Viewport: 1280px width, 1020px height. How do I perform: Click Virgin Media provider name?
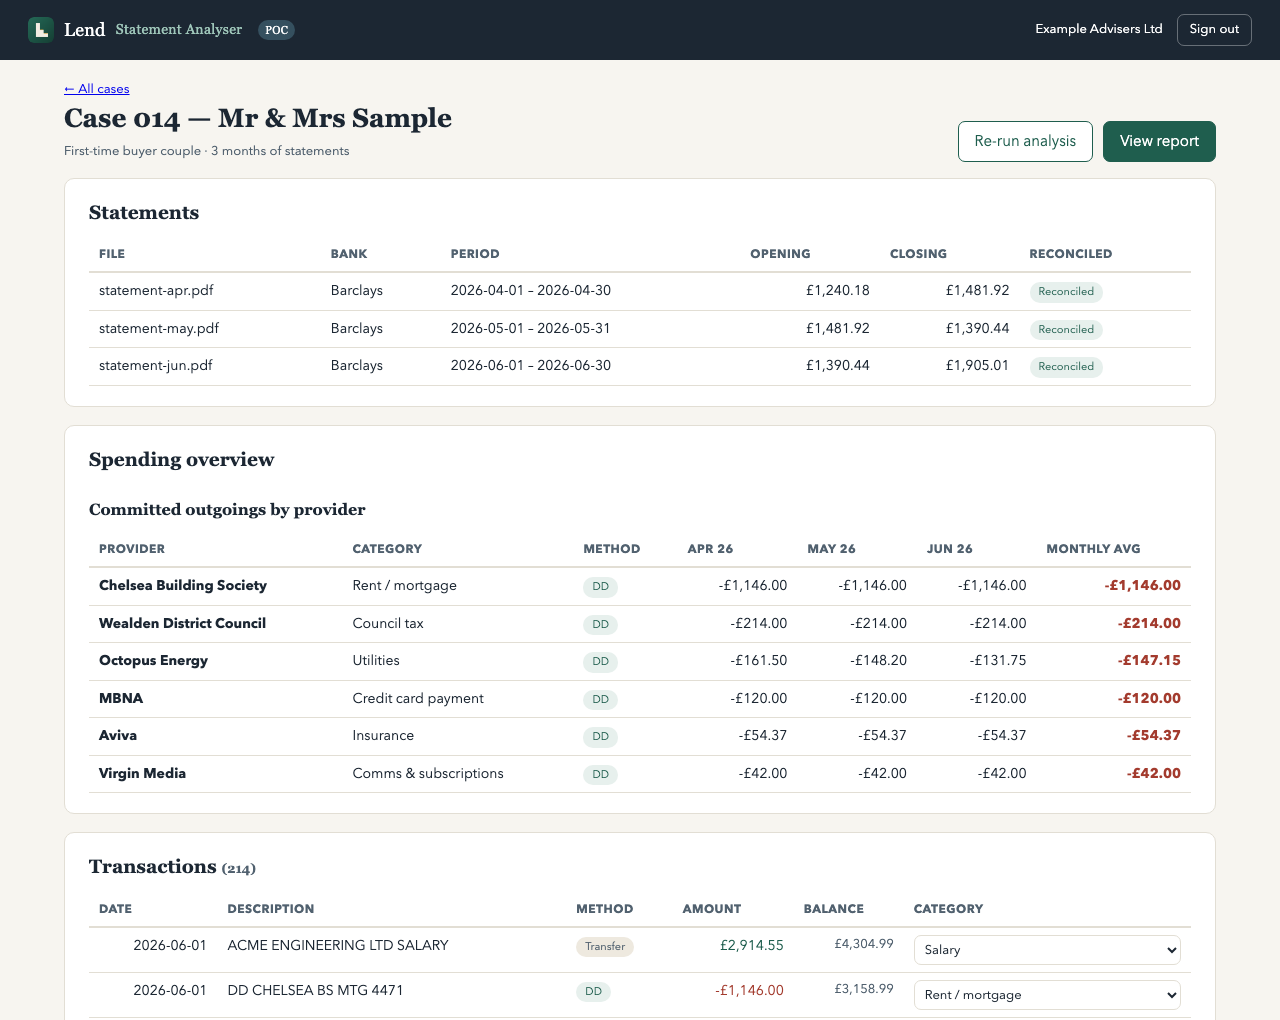[x=142, y=773]
